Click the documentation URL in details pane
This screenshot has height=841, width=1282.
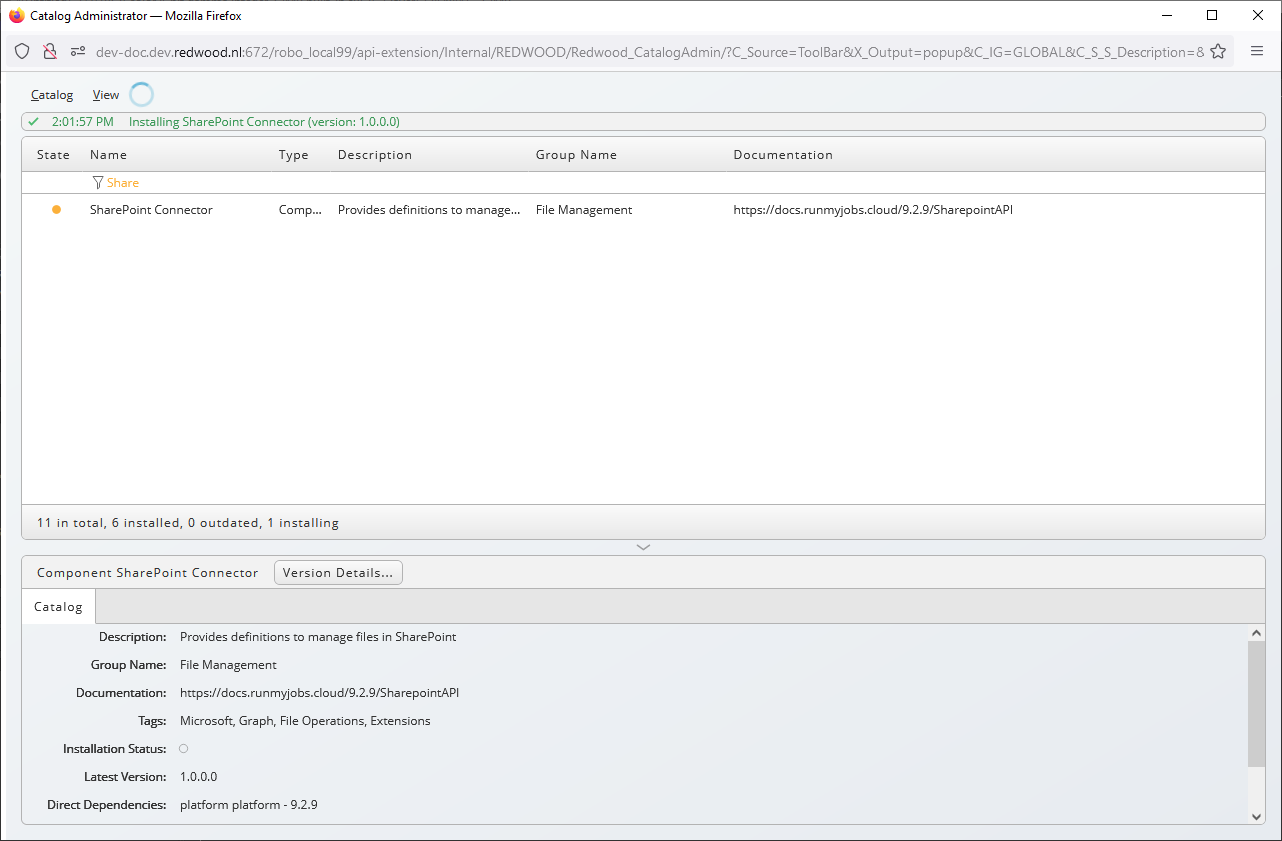319,693
